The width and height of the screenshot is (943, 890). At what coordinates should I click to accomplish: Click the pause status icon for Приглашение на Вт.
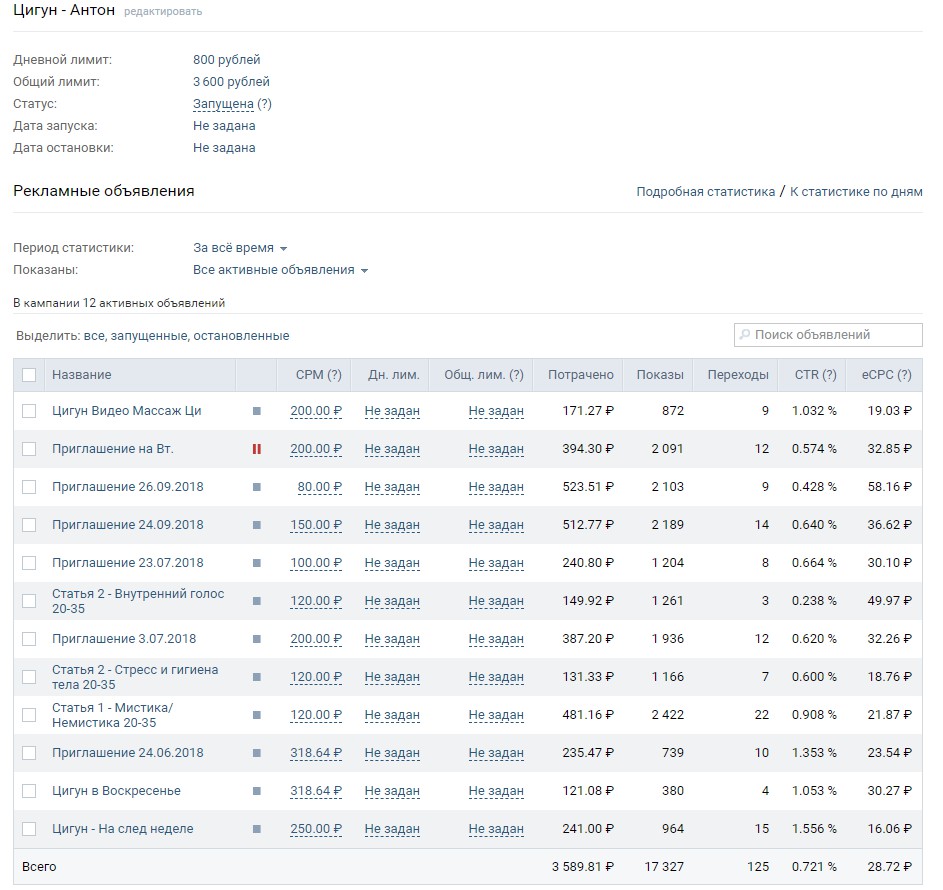(257, 449)
